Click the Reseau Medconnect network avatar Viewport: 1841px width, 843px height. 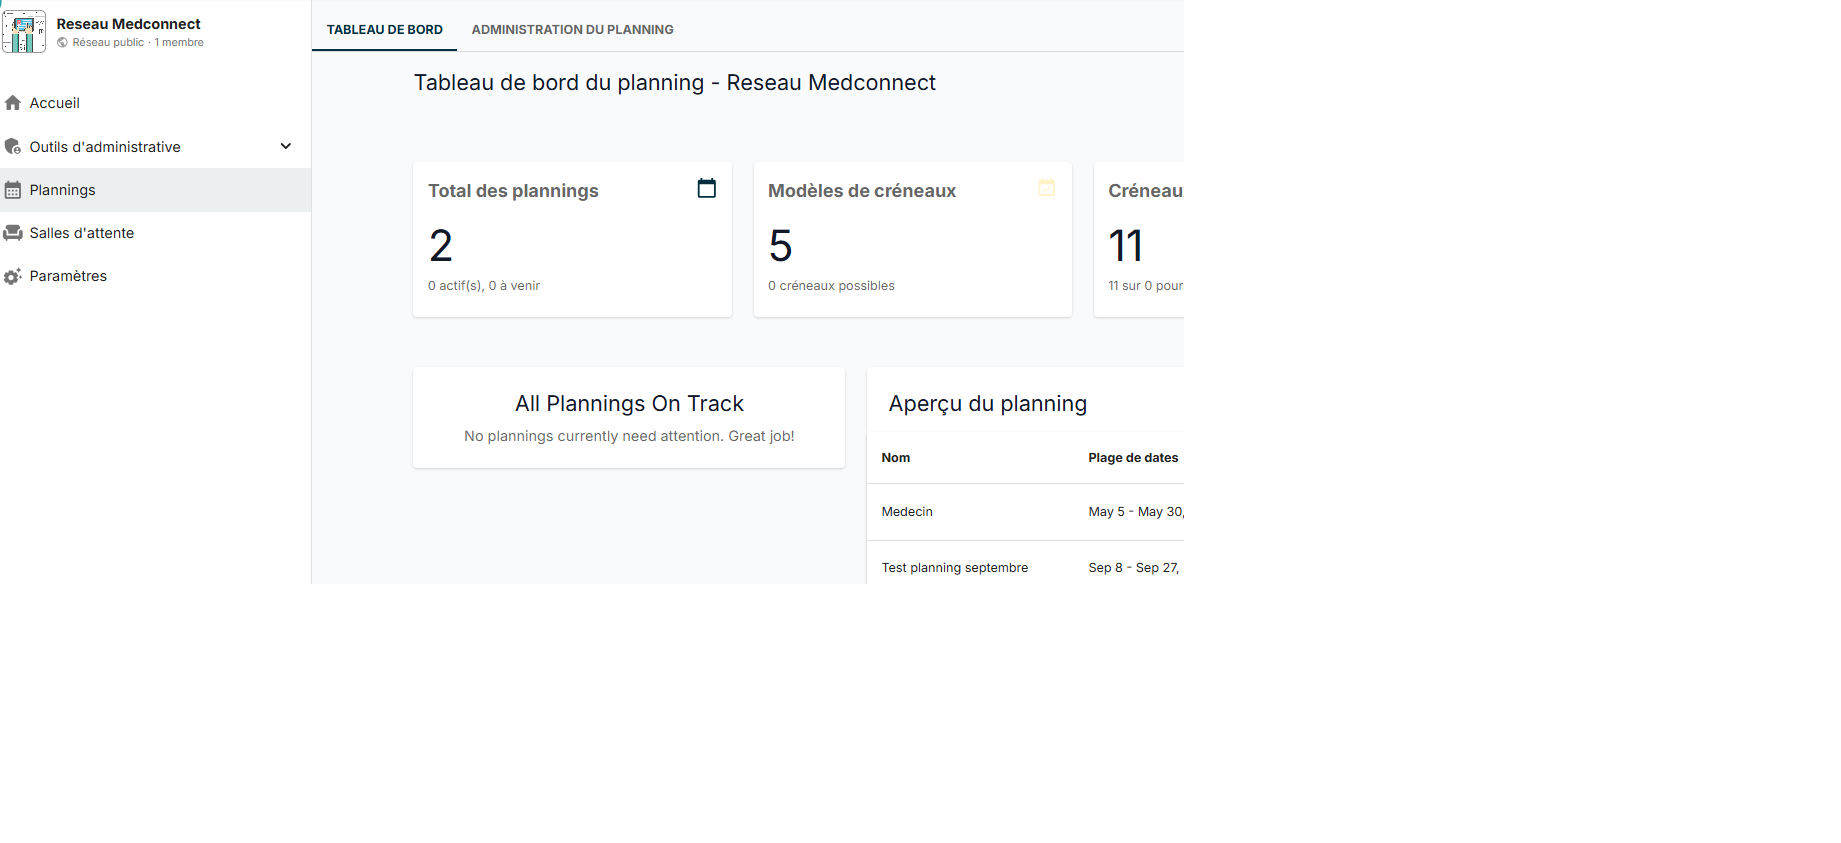(x=24, y=31)
